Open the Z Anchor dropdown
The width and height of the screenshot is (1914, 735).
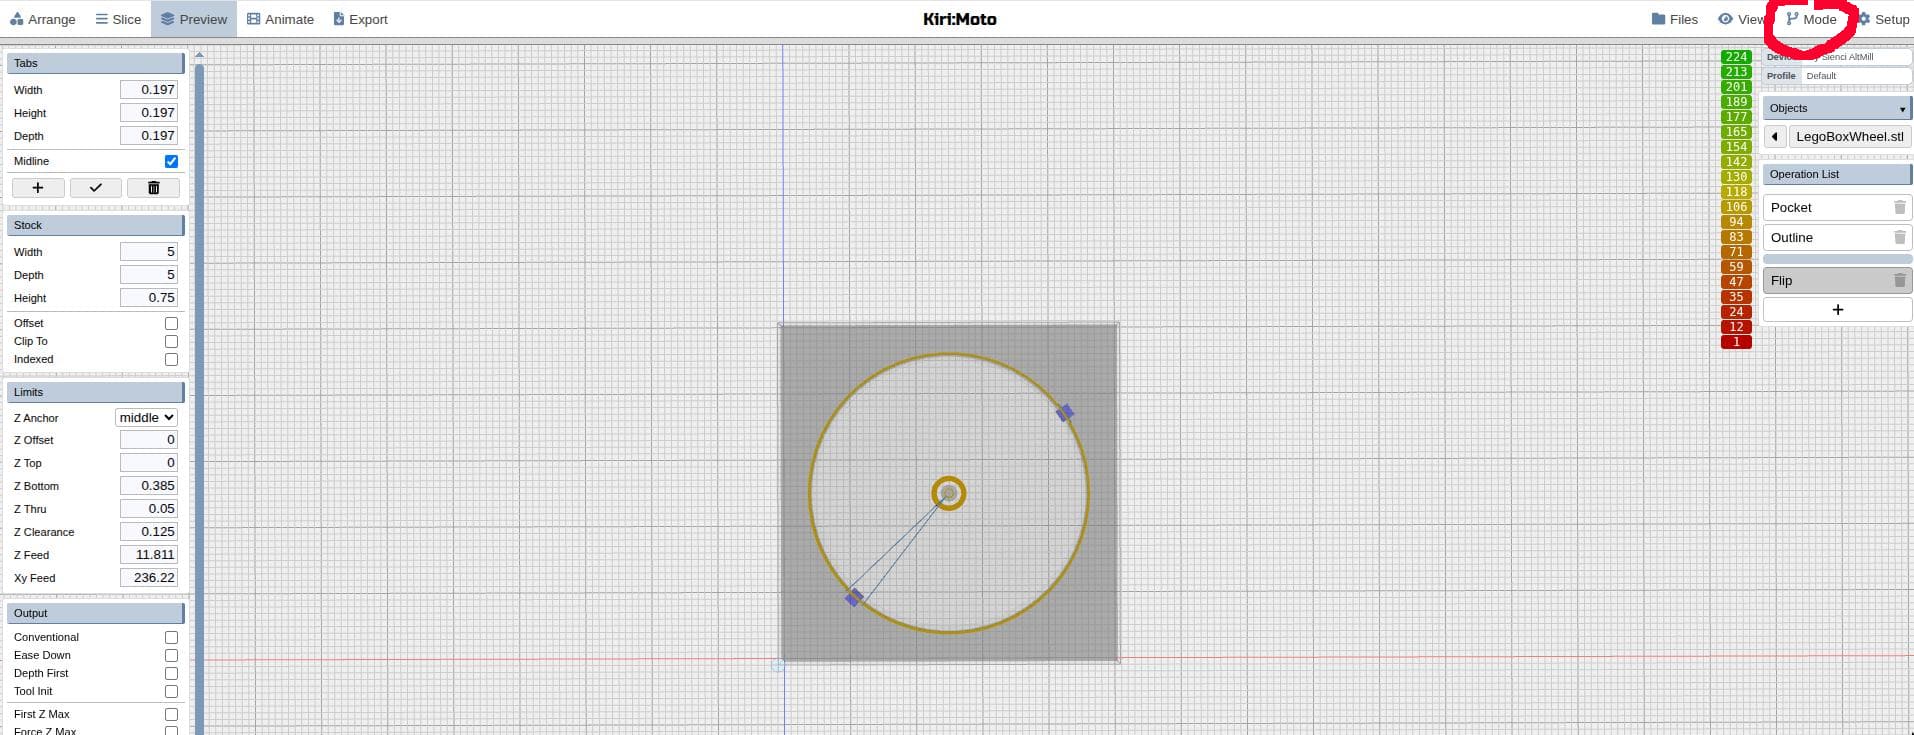pyautogui.click(x=146, y=418)
